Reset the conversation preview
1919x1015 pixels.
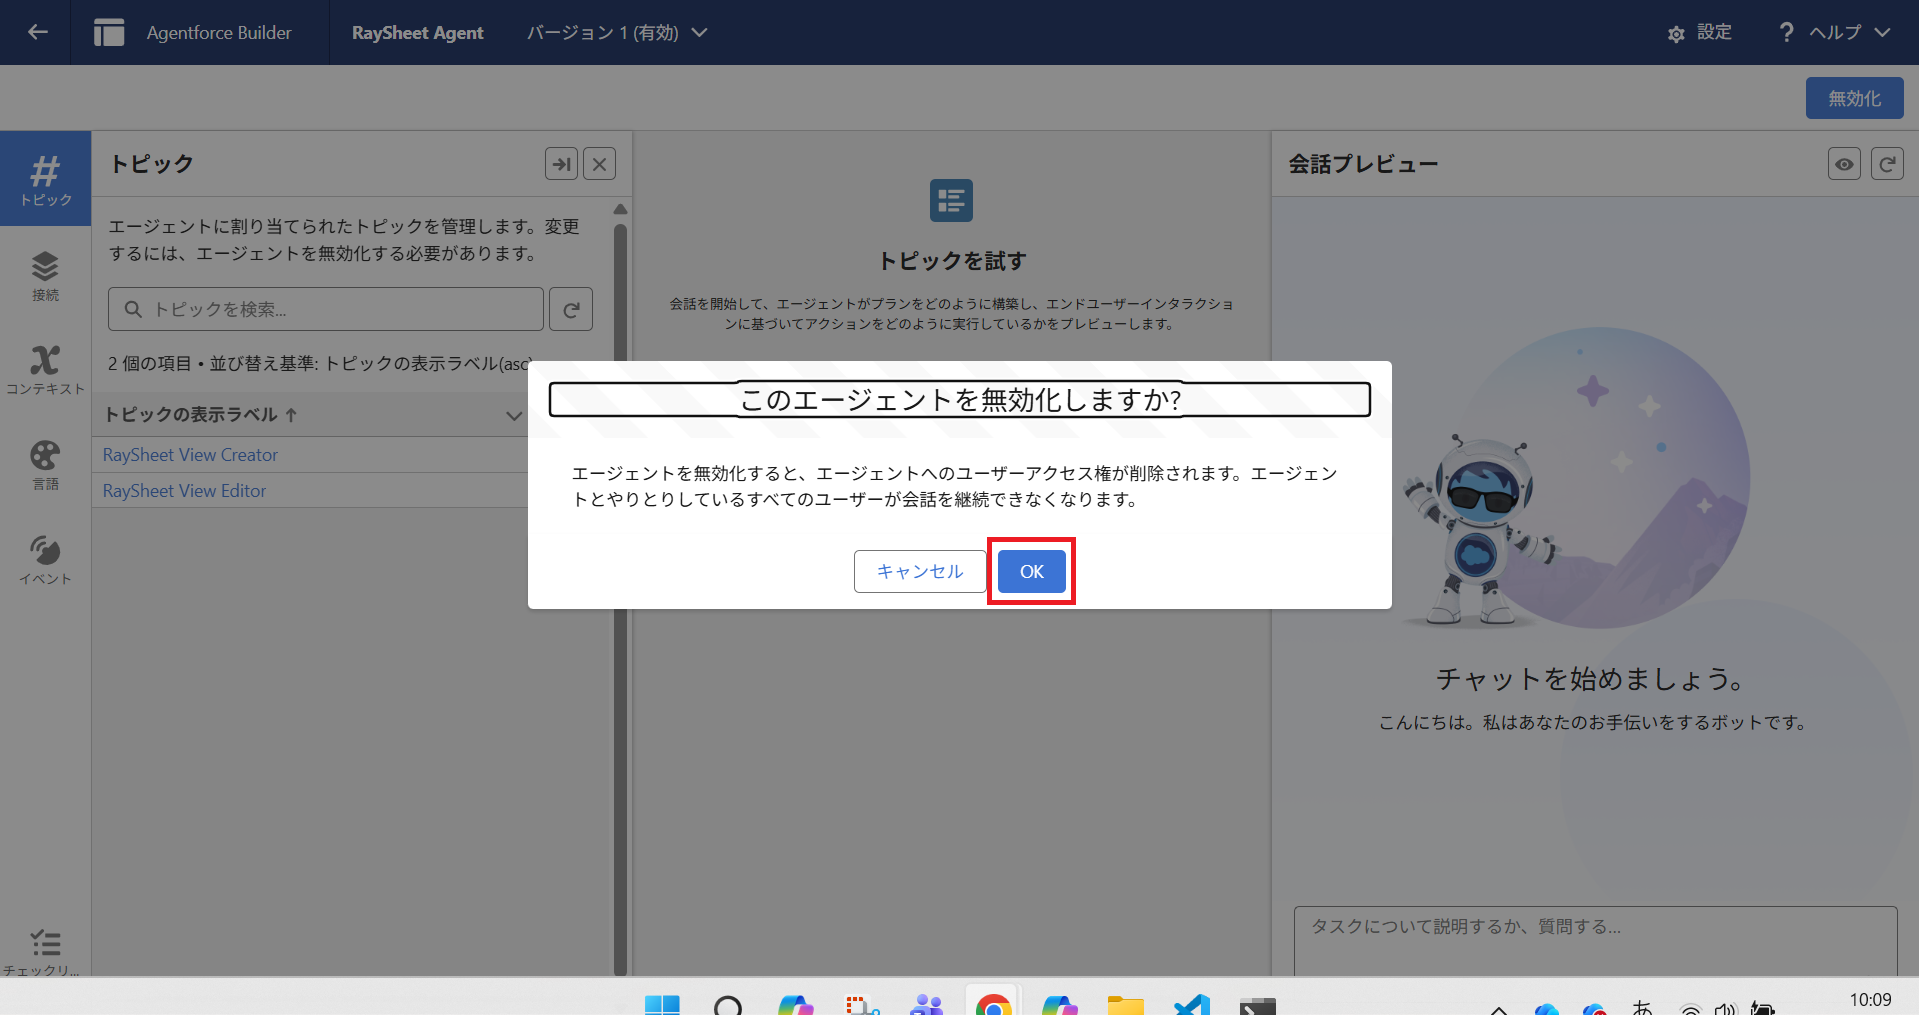1887,164
